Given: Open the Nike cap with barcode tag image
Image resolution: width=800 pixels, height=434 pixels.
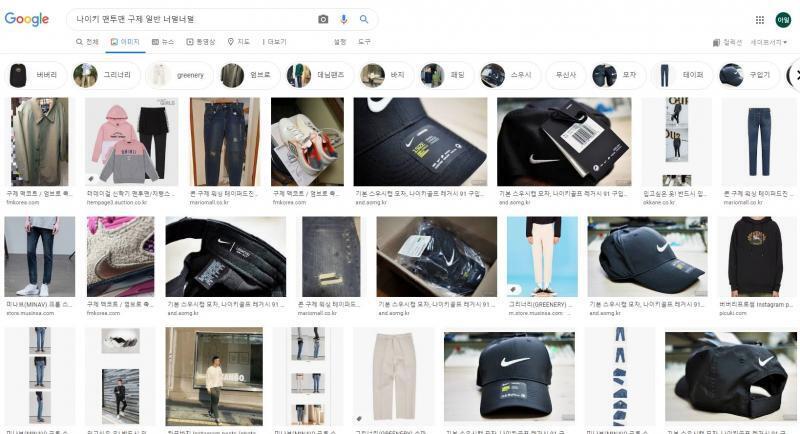Looking at the screenshot, I should (564, 142).
